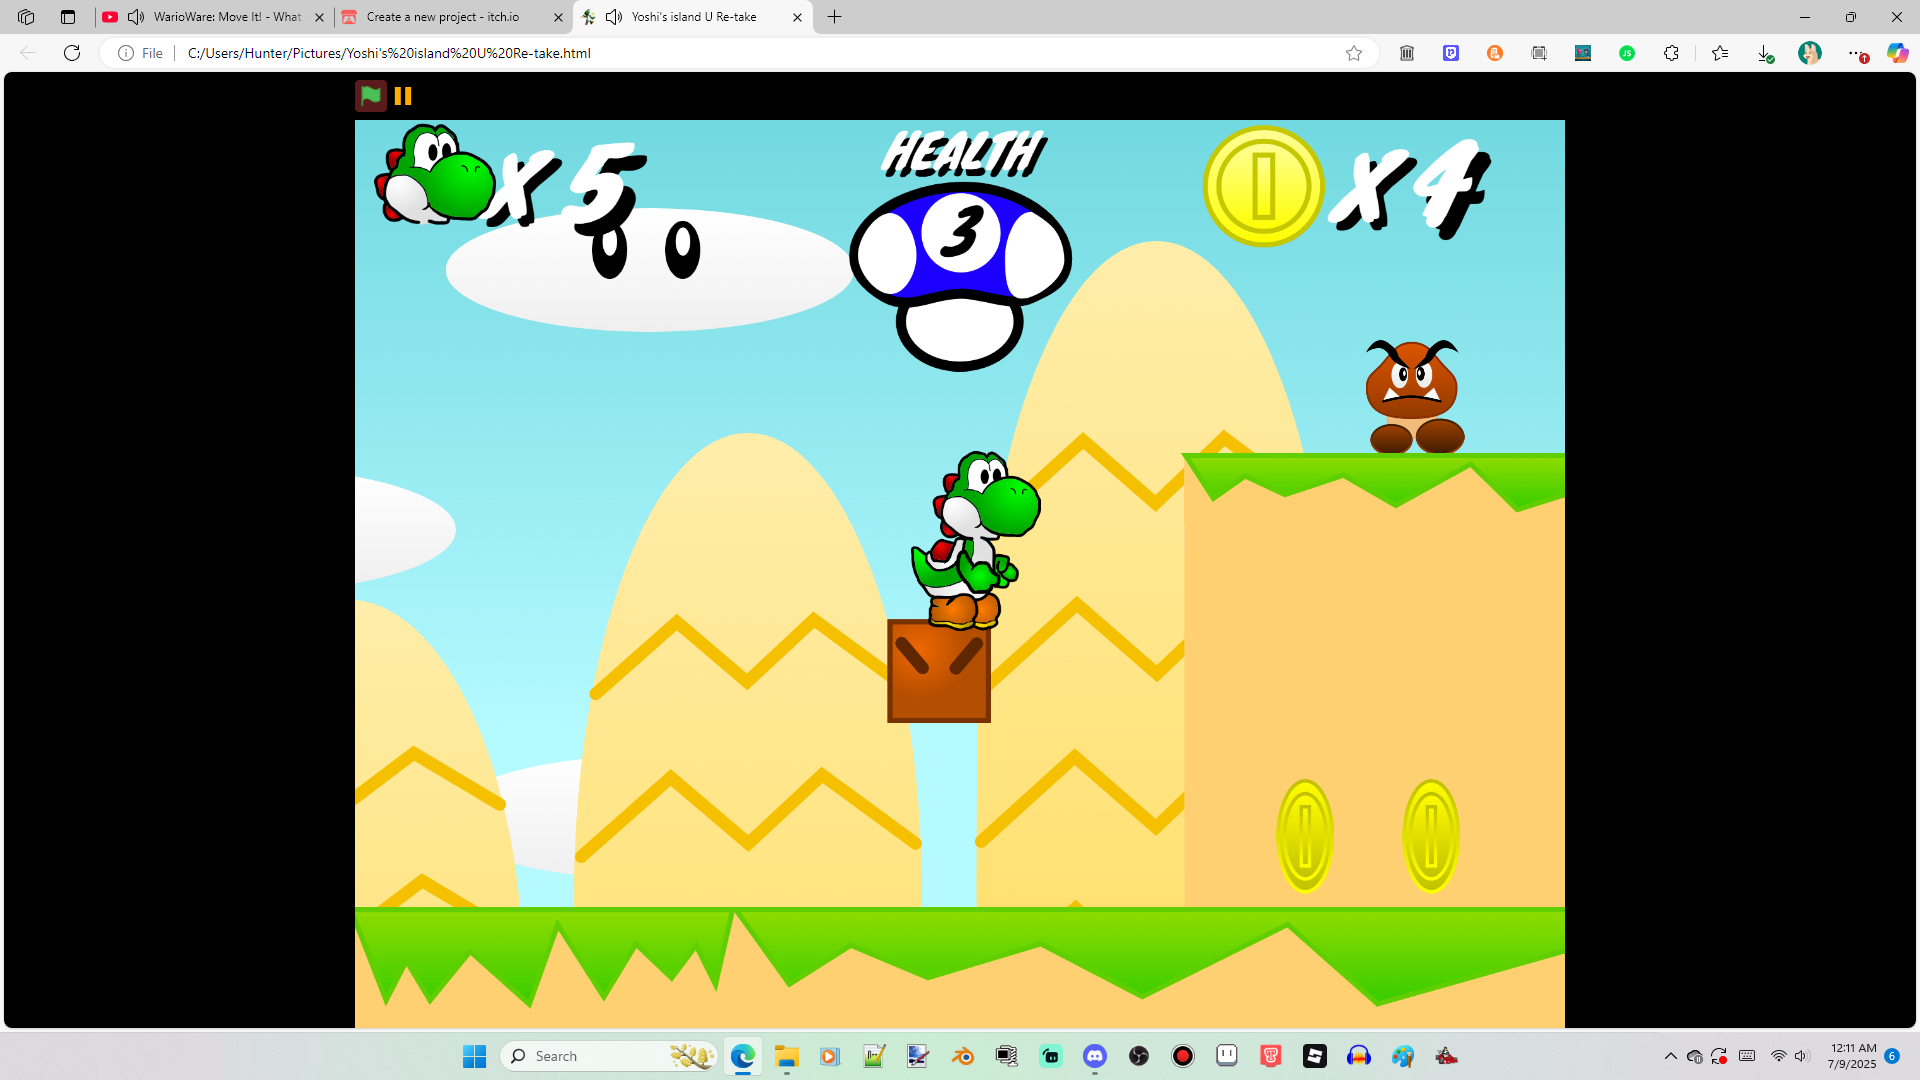Open the Wi-Fi network settings flyout

tap(1778, 1056)
